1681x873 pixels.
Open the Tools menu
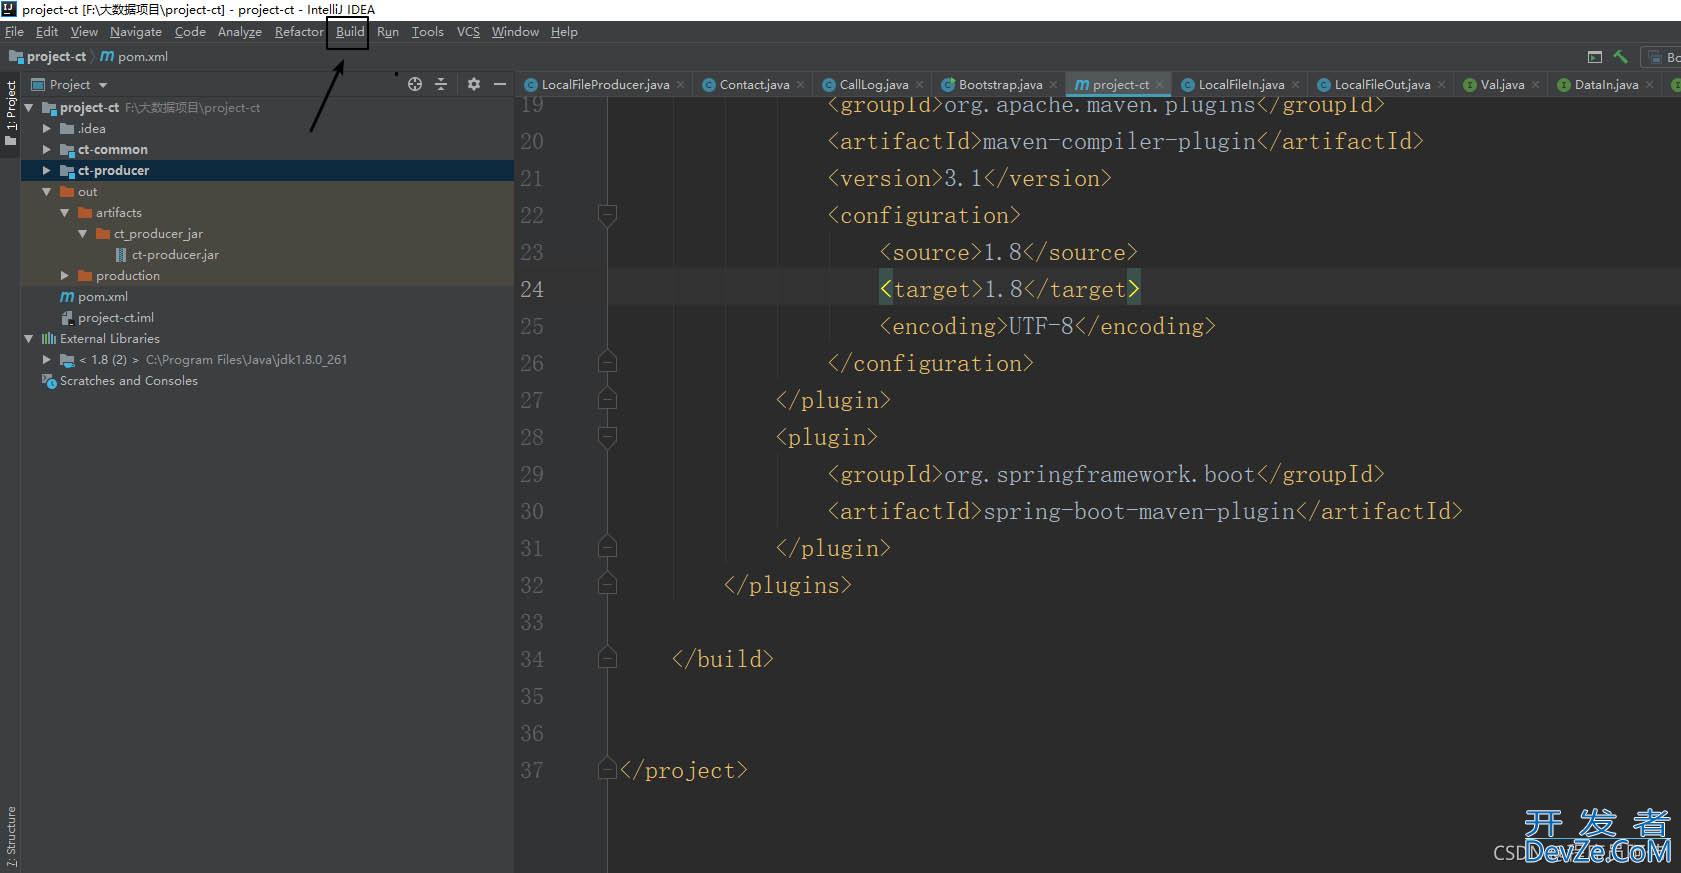(428, 32)
